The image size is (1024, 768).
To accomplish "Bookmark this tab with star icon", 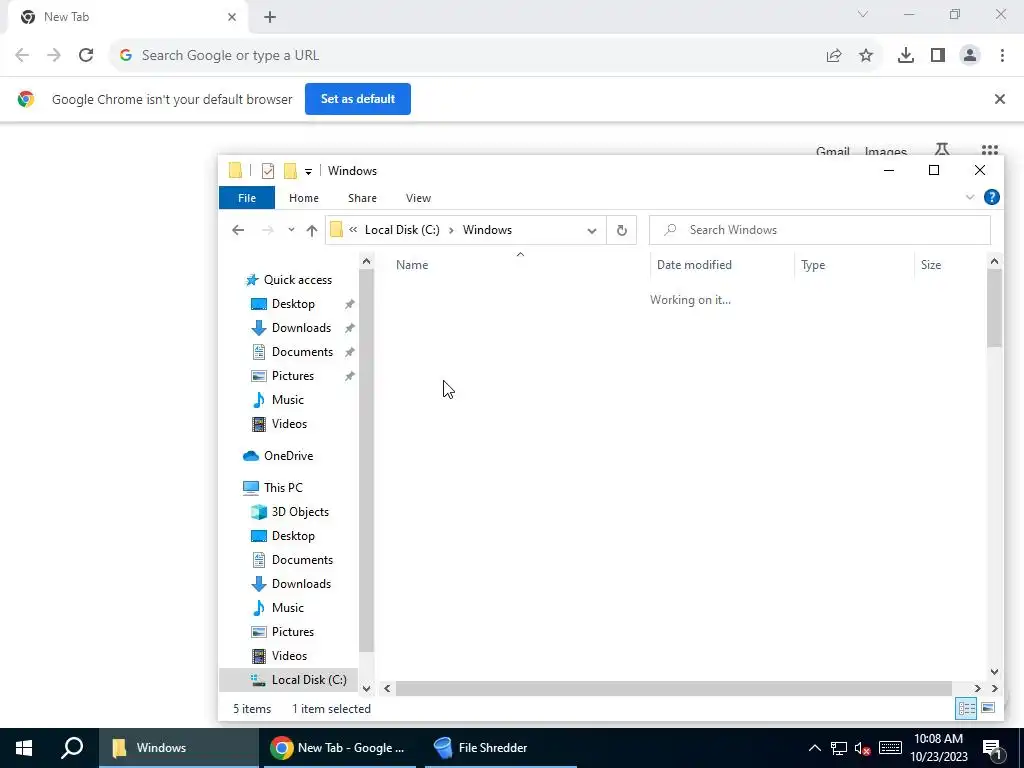I will pyautogui.click(x=866, y=56).
